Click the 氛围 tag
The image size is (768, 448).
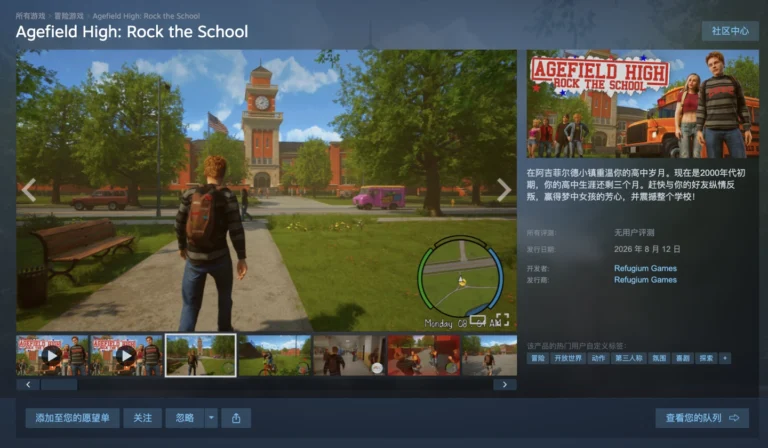tap(659, 358)
